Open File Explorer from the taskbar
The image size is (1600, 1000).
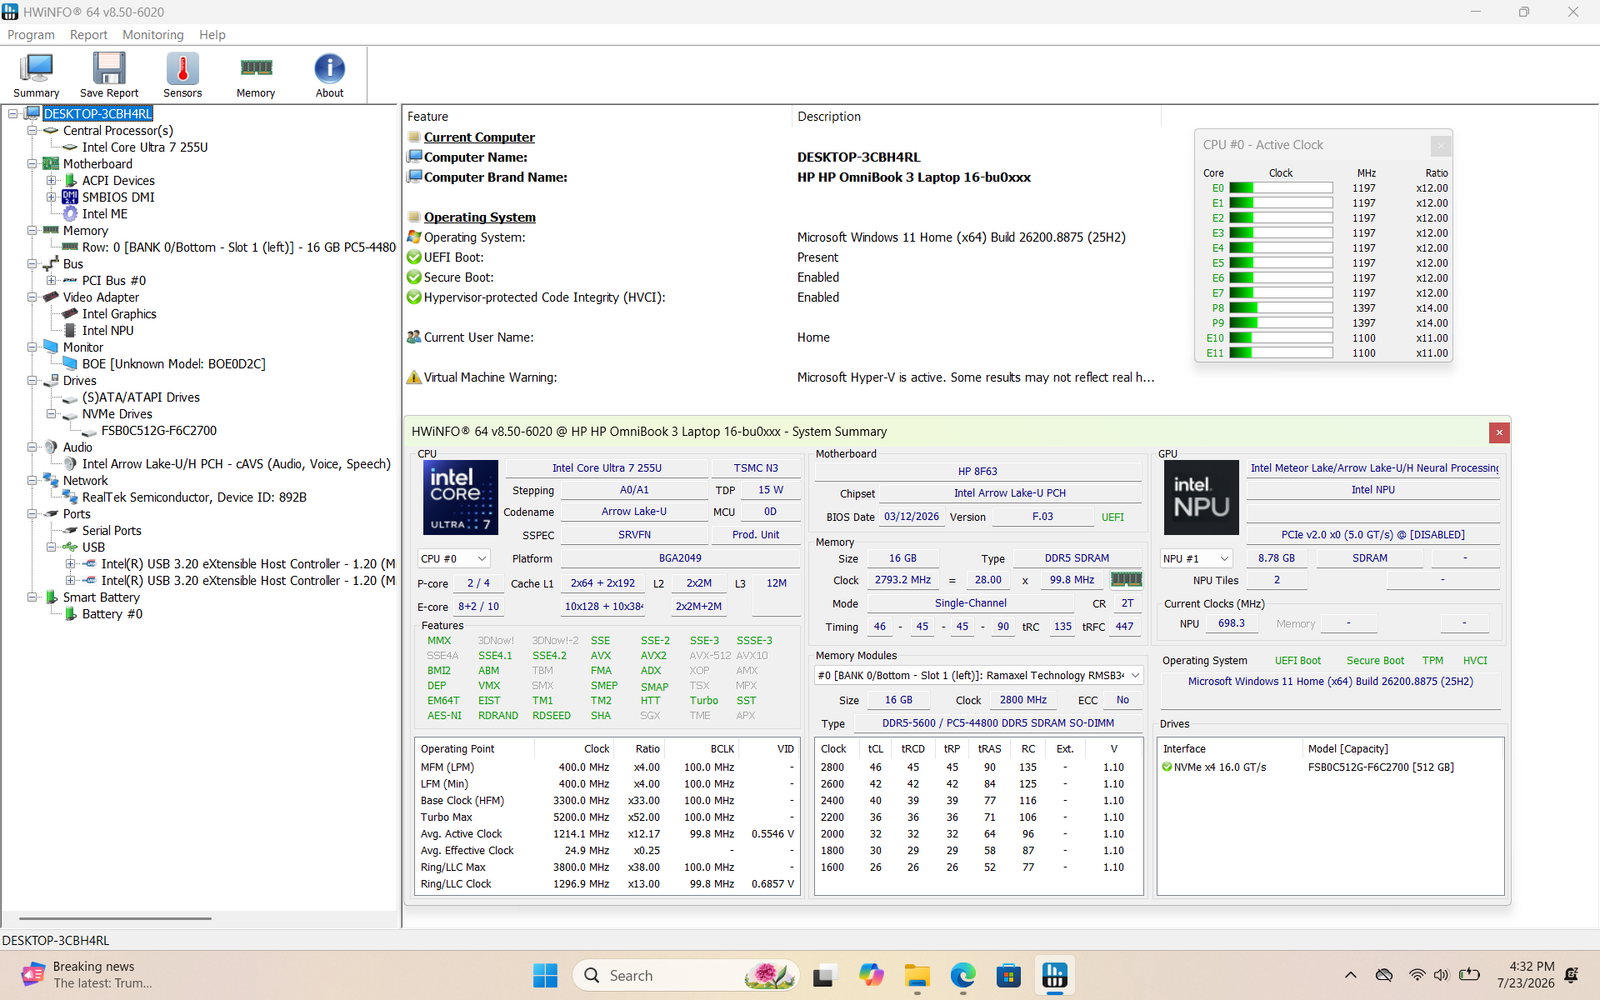tap(917, 975)
